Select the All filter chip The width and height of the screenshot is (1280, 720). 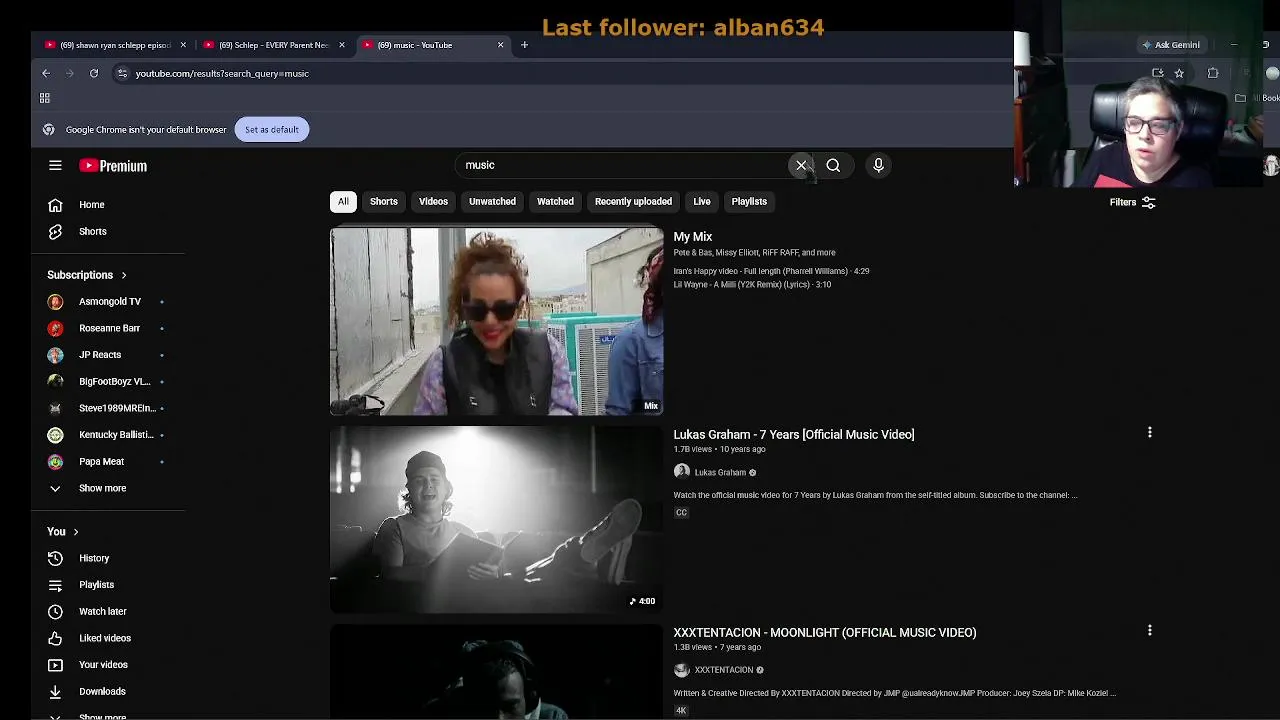(x=343, y=202)
